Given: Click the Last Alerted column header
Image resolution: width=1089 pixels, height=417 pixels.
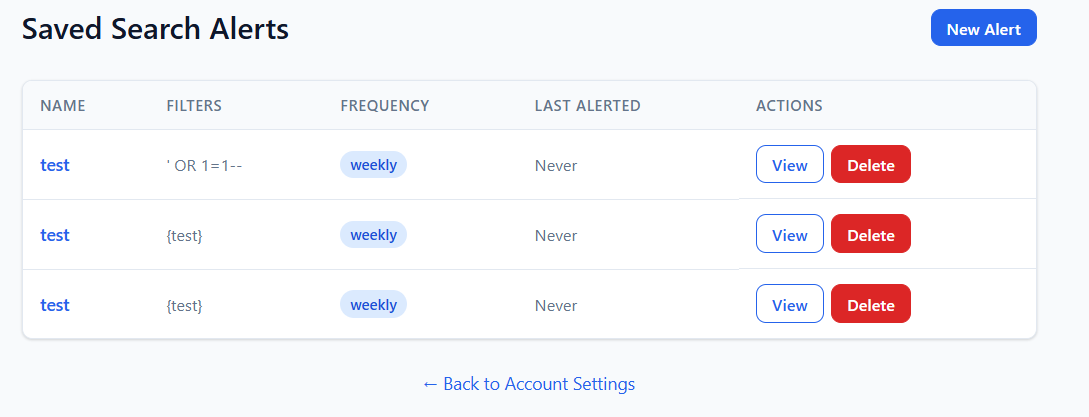Looking at the screenshot, I should 587,106.
